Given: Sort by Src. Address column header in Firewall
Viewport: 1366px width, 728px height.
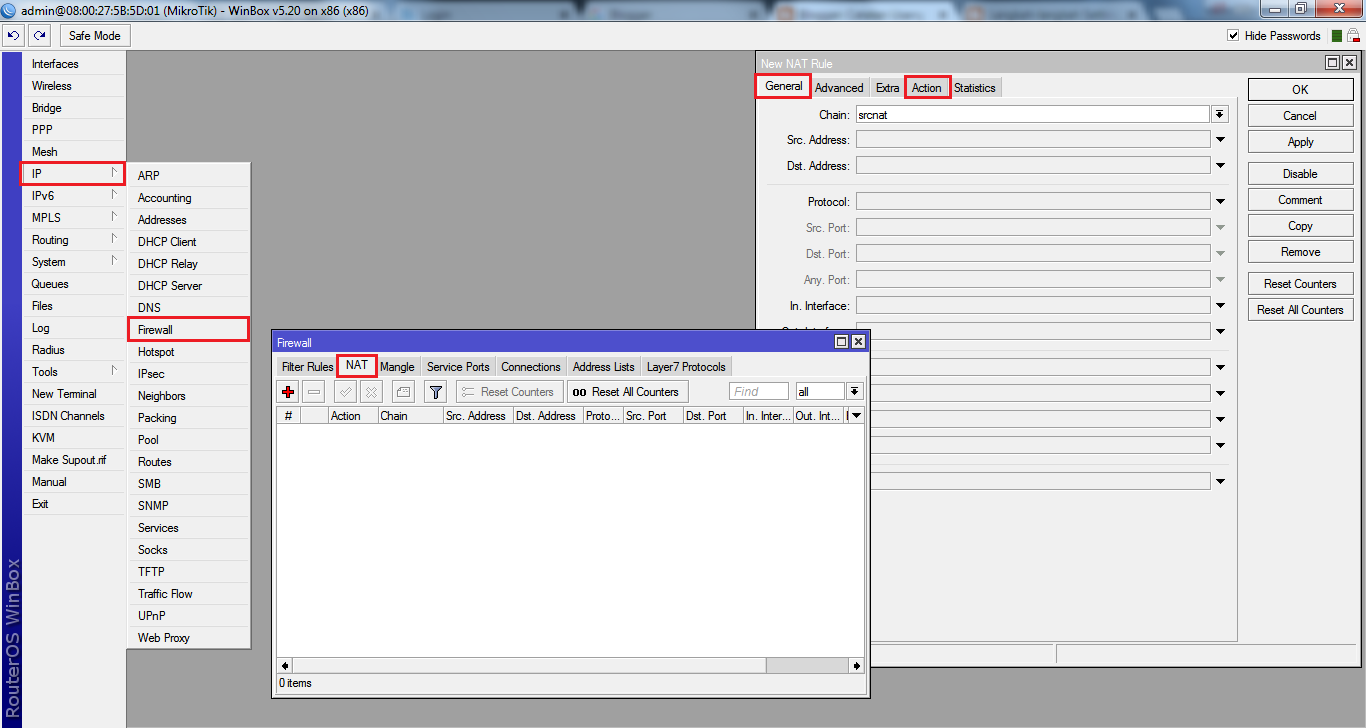Looking at the screenshot, I should click(478, 416).
